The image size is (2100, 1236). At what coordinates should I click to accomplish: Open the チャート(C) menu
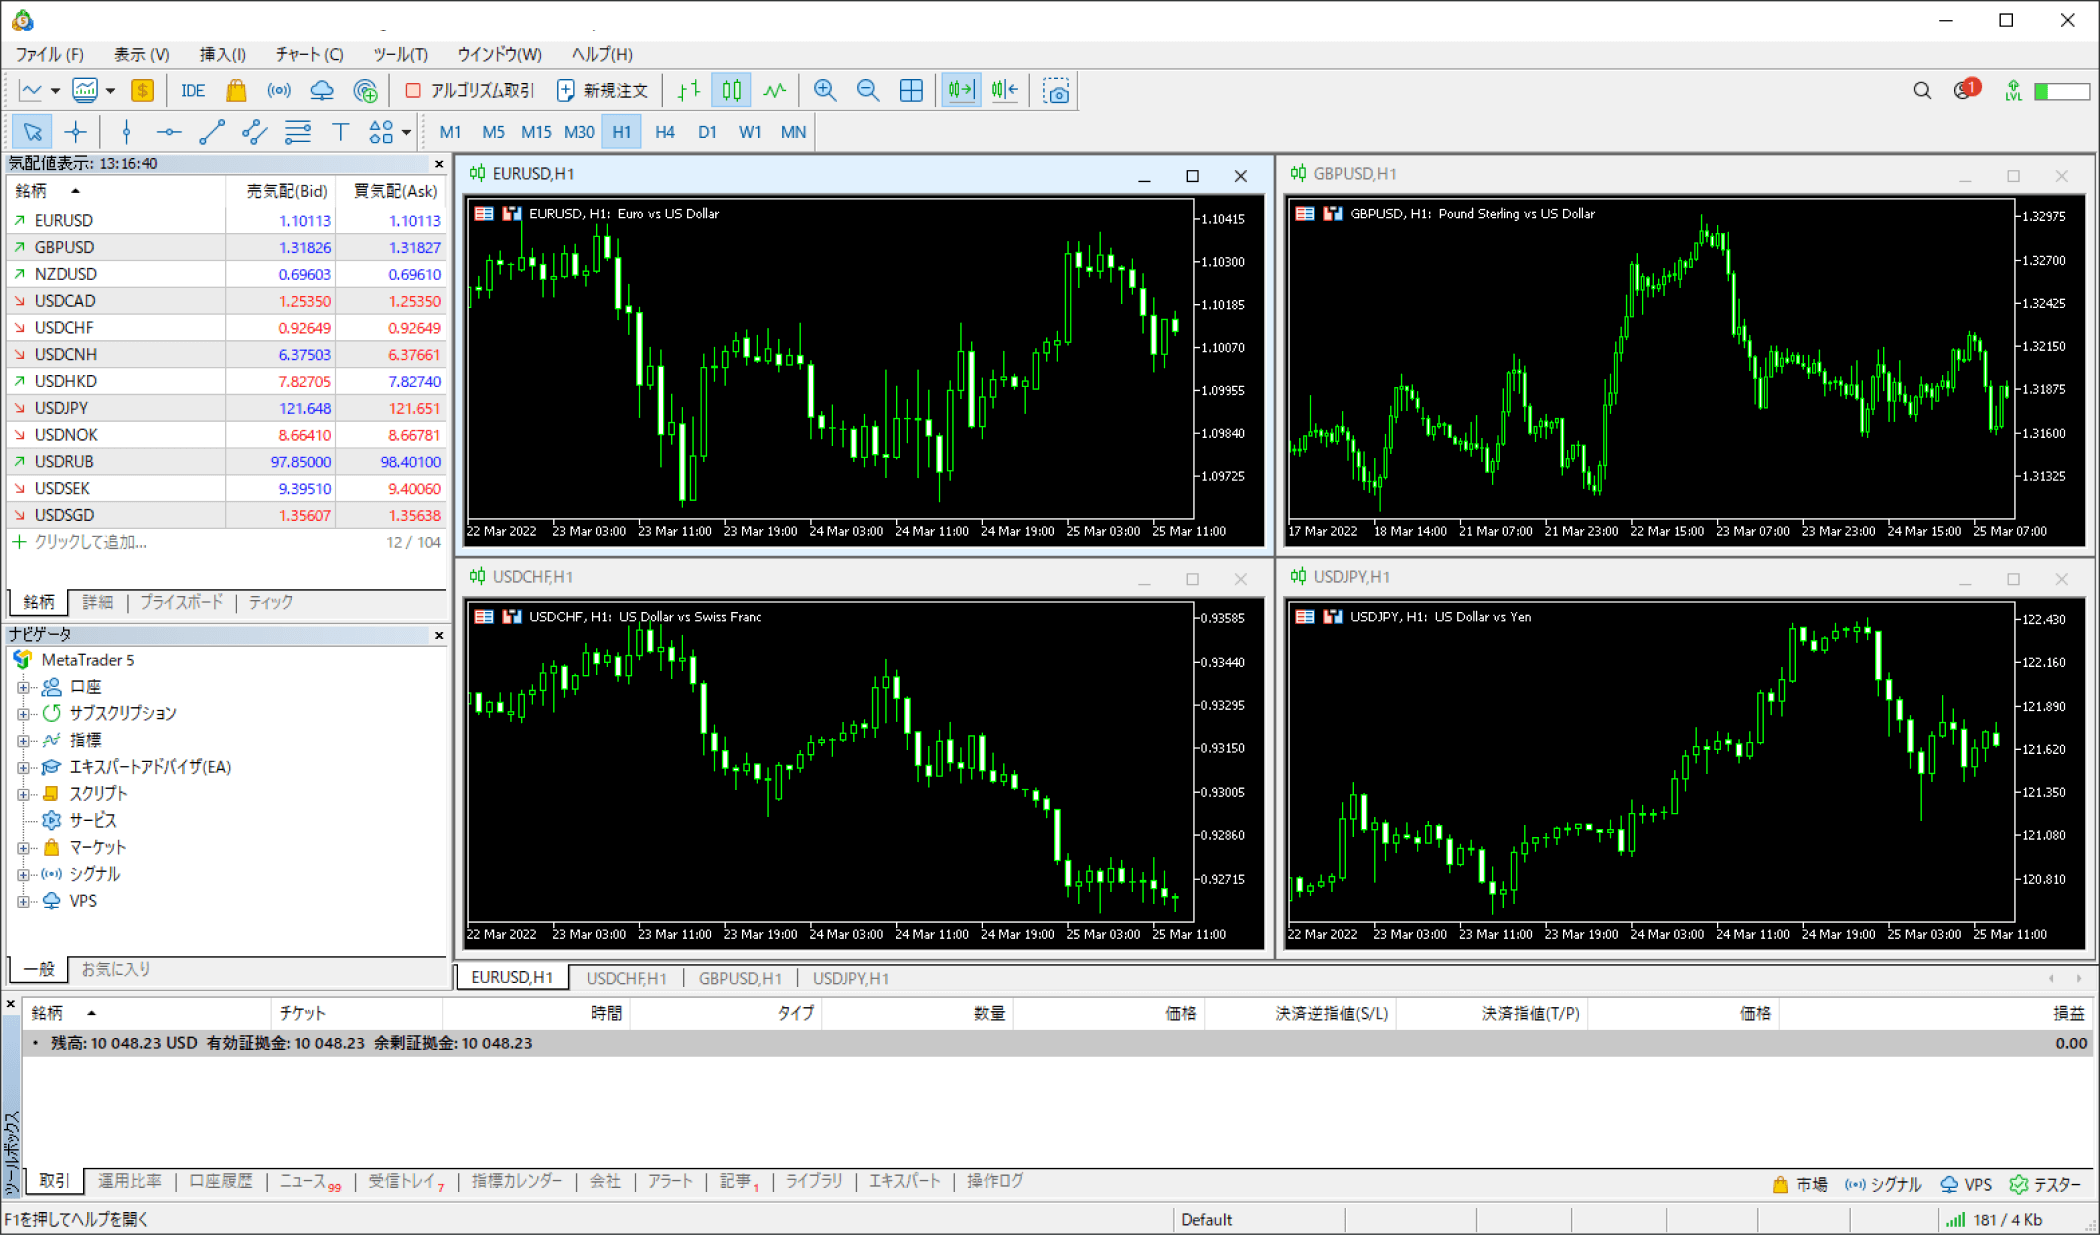click(309, 54)
